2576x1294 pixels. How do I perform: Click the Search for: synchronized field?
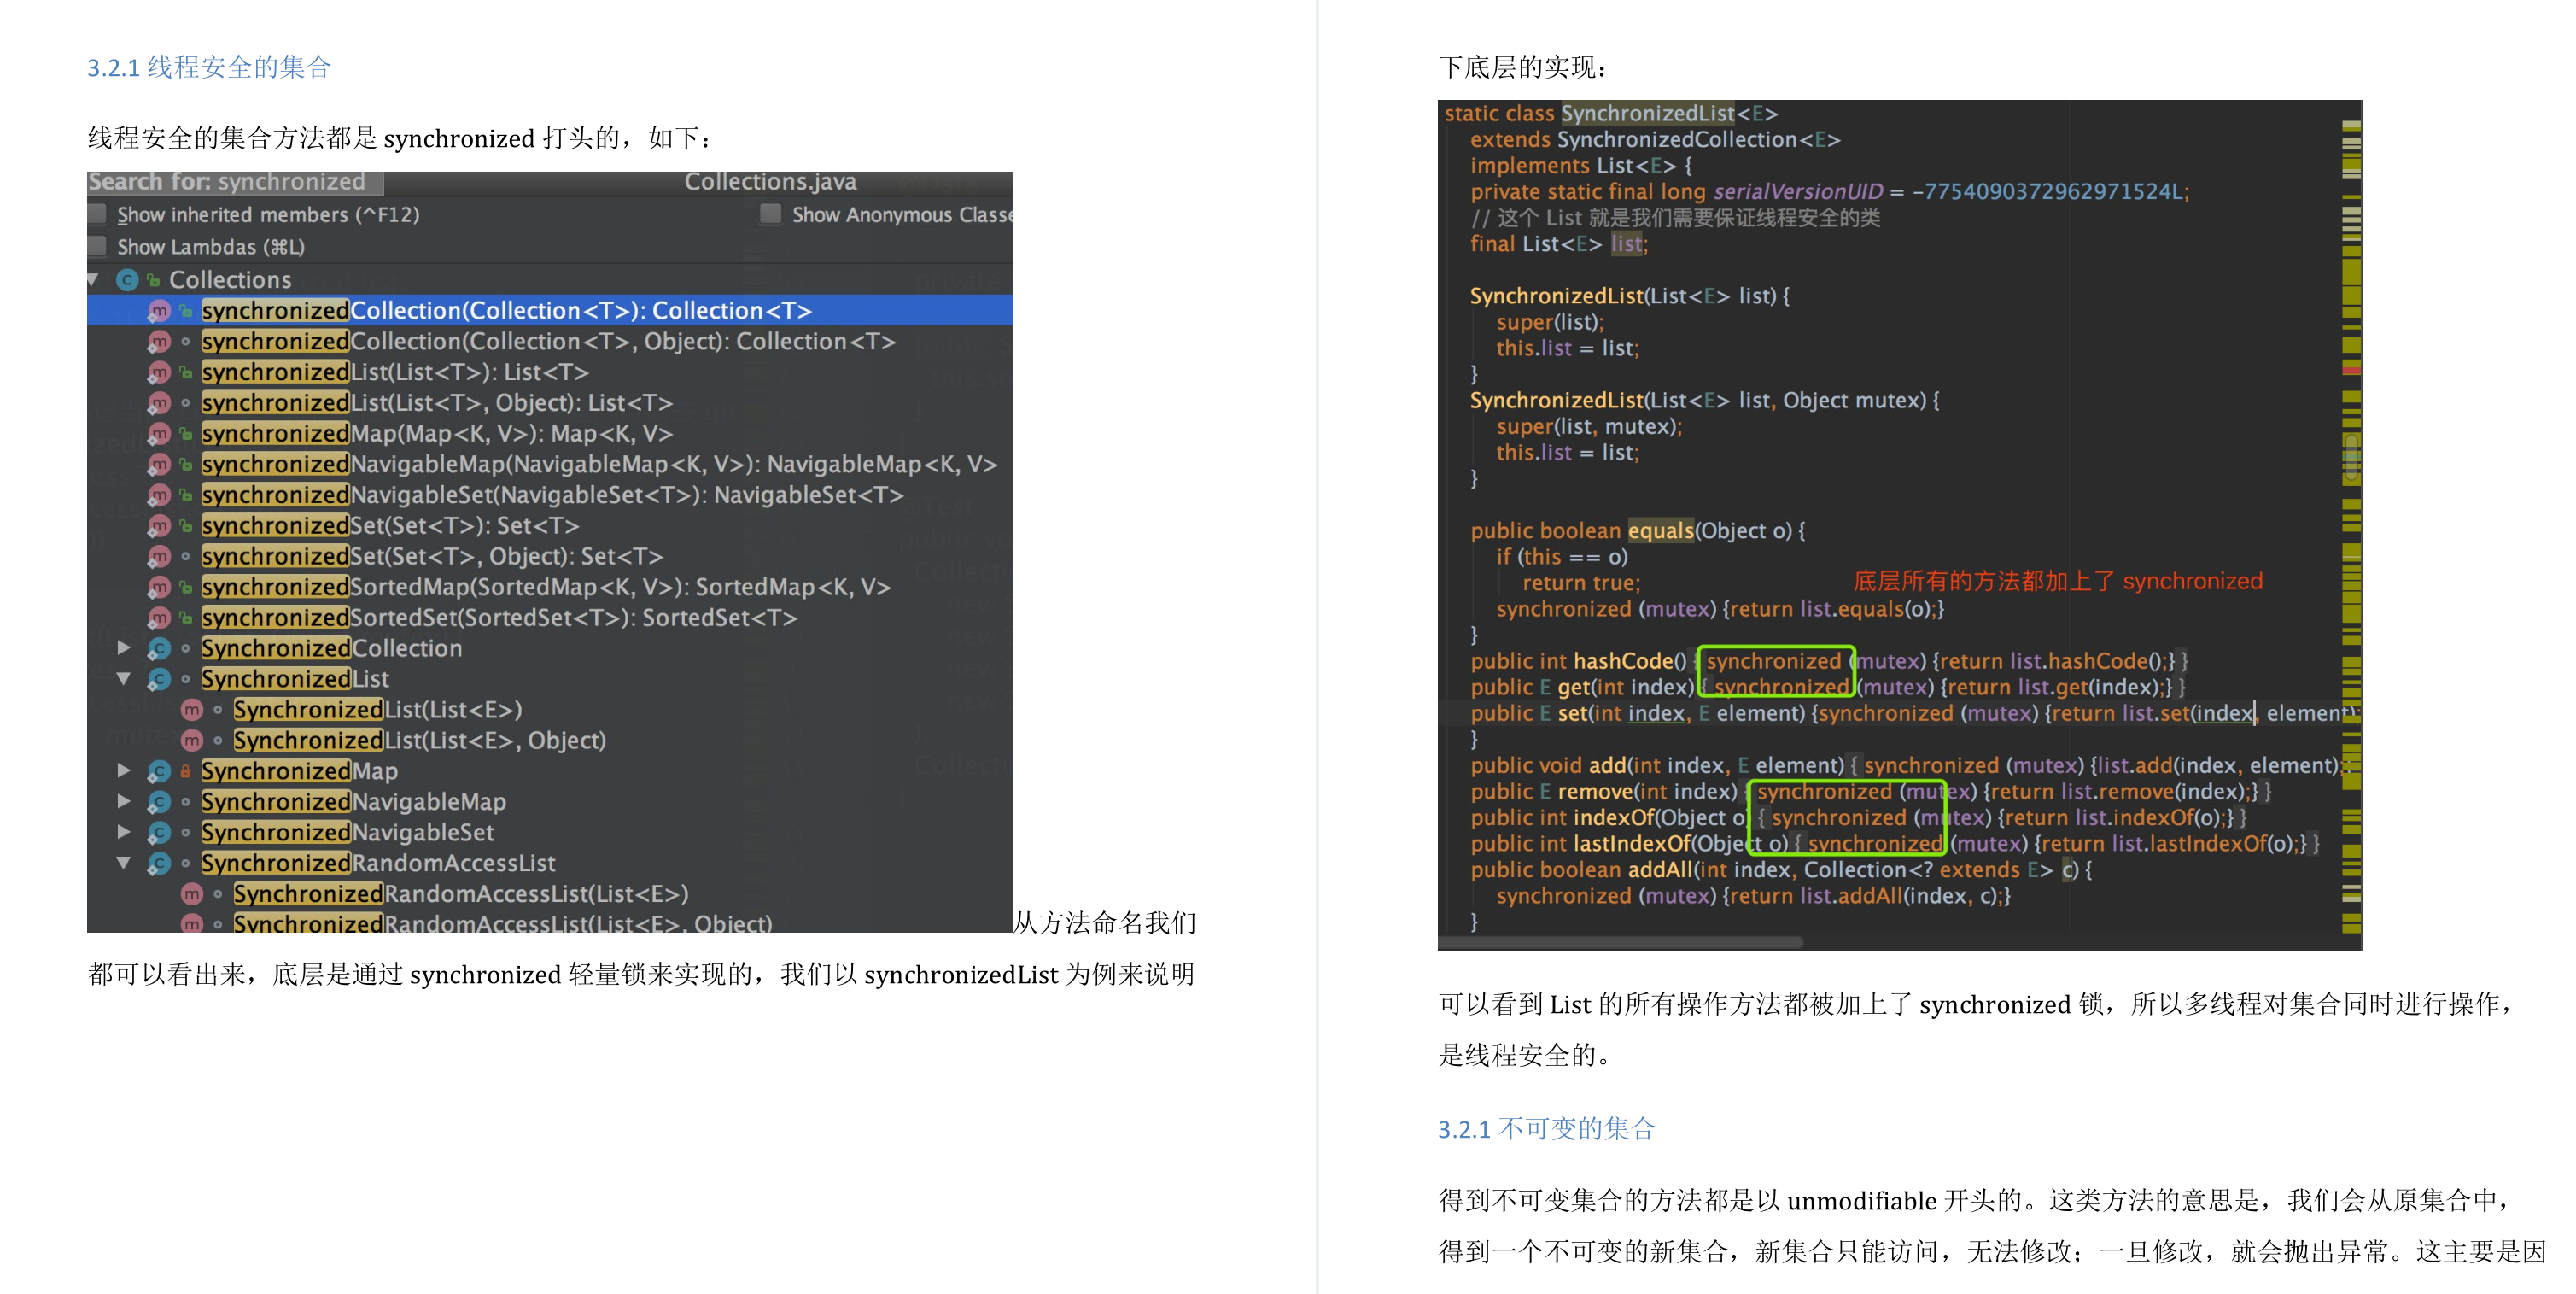pyautogui.click(x=235, y=182)
